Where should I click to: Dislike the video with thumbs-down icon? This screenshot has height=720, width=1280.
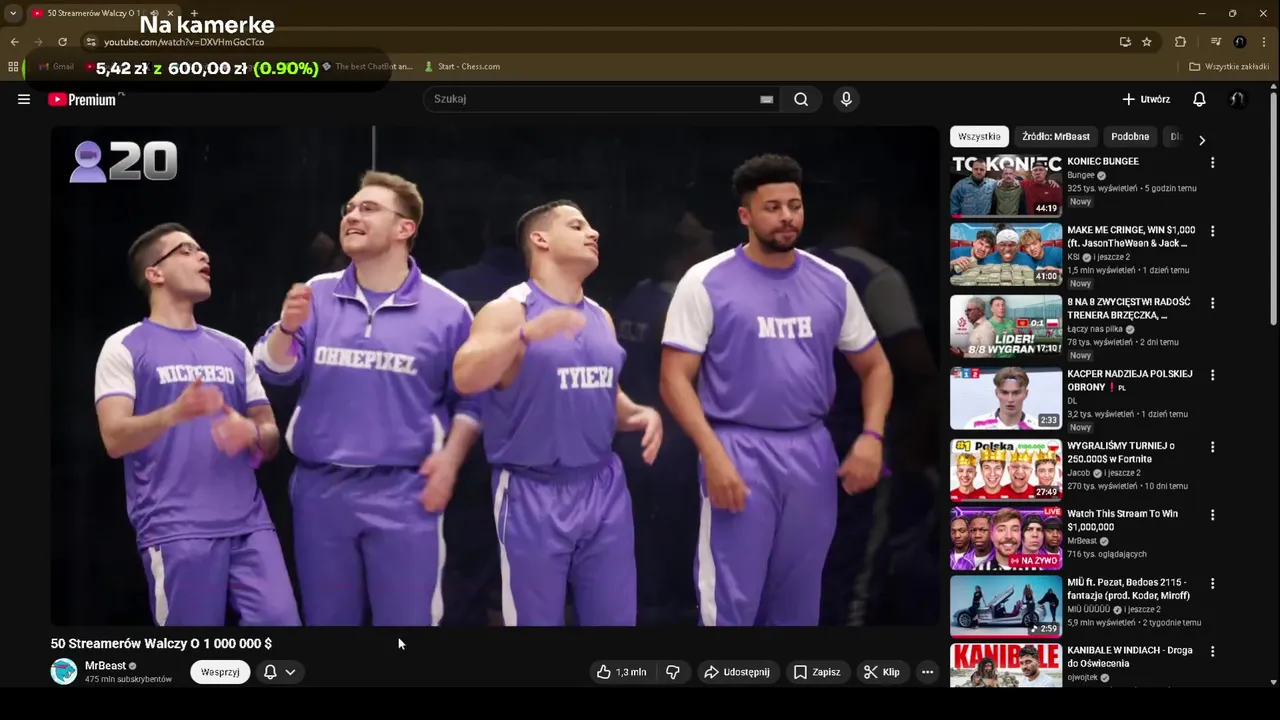tap(673, 672)
